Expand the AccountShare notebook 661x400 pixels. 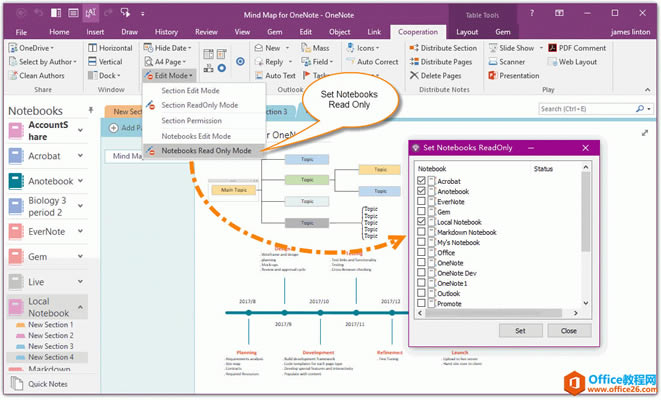(x=80, y=131)
